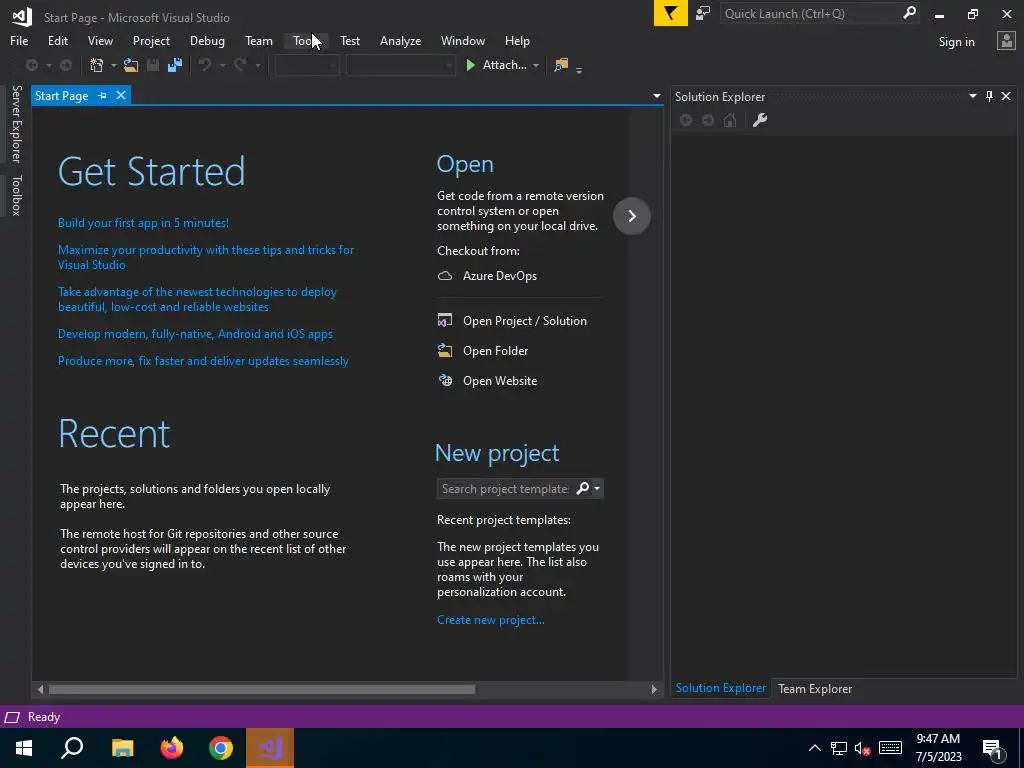This screenshot has width=1024, height=768.
Task: Switch to the Team Explorer tab
Action: (x=814, y=688)
